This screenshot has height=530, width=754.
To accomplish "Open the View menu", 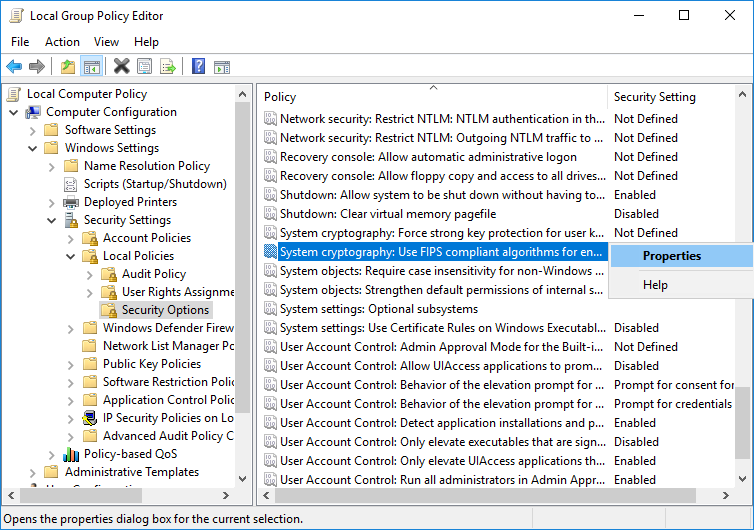I will (x=106, y=42).
